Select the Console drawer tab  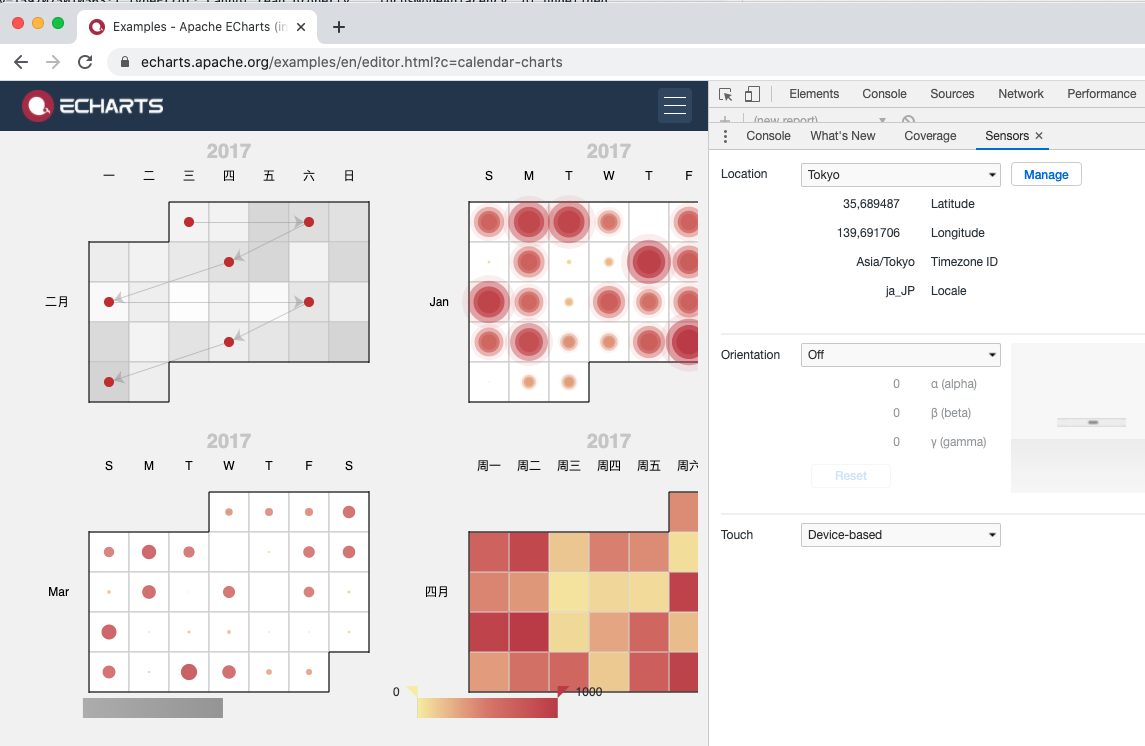pyautogui.click(x=768, y=136)
